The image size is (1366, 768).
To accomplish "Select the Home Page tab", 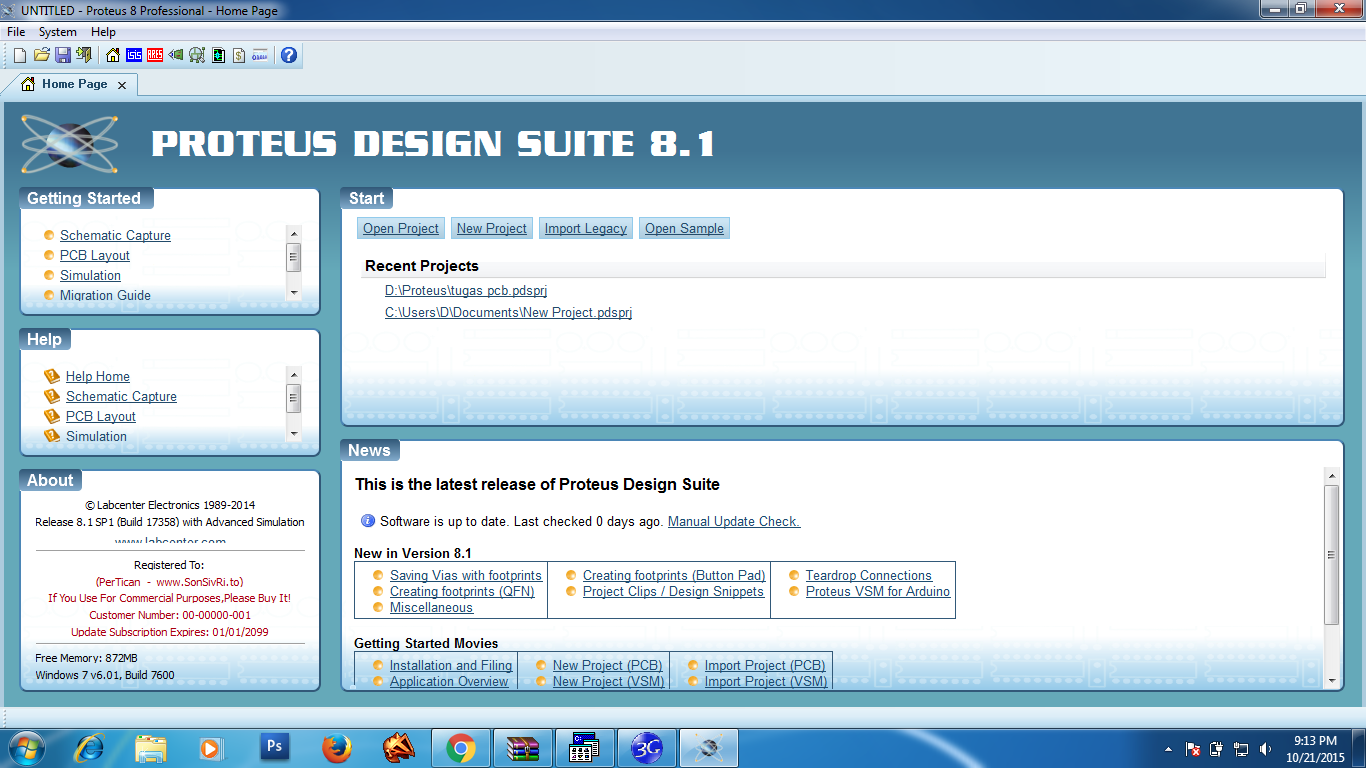I will tap(74, 84).
